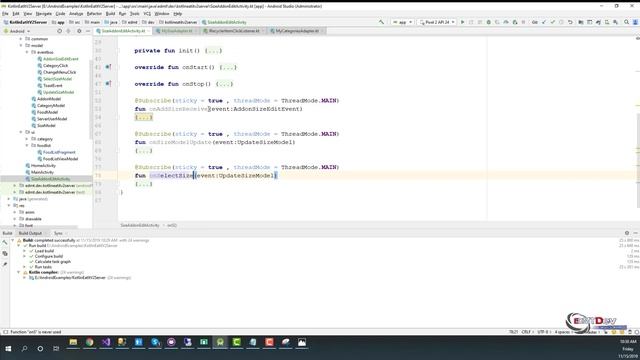Open the app run configuration dropdown
This screenshot has width=640, height=360.
pos(402,22)
